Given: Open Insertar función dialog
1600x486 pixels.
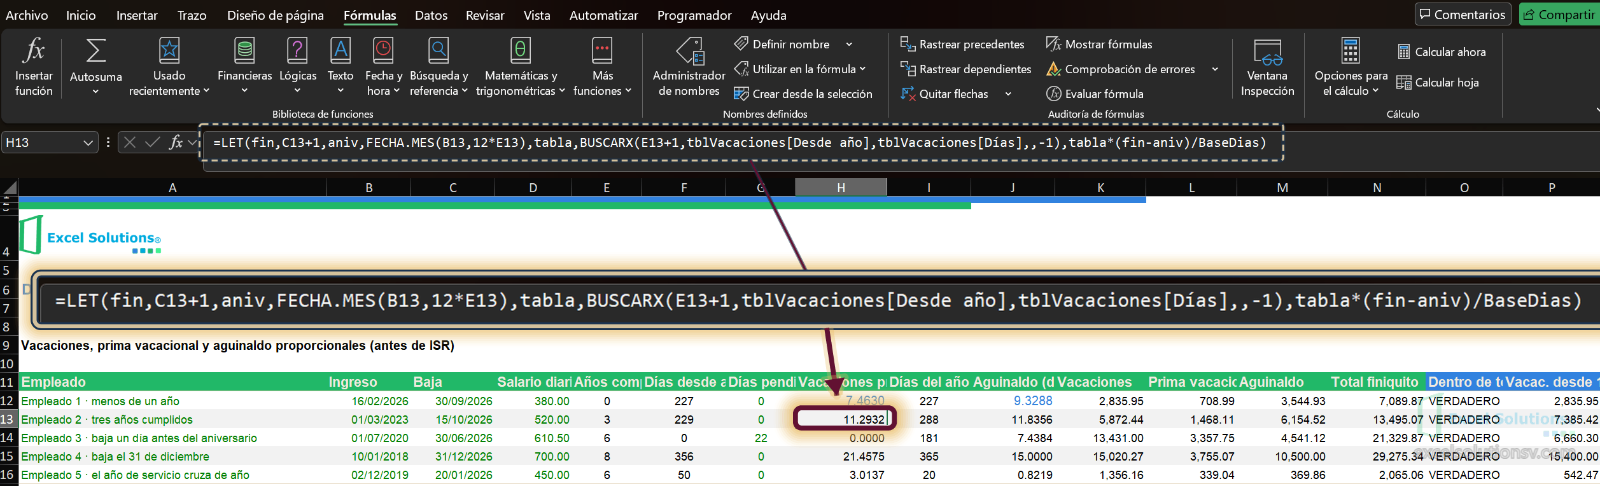Looking at the screenshot, I should point(33,66).
